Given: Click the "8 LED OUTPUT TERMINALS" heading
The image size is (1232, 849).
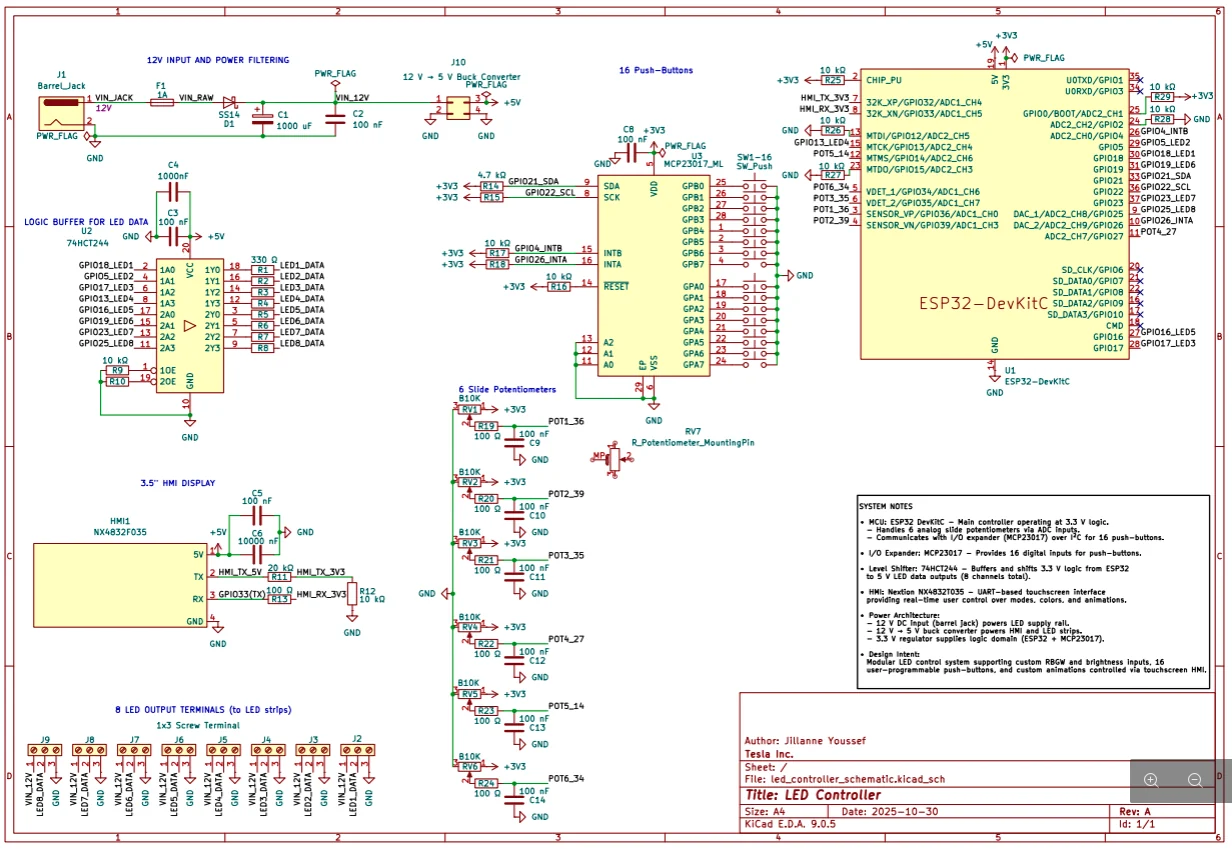Looking at the screenshot, I should pos(202,709).
